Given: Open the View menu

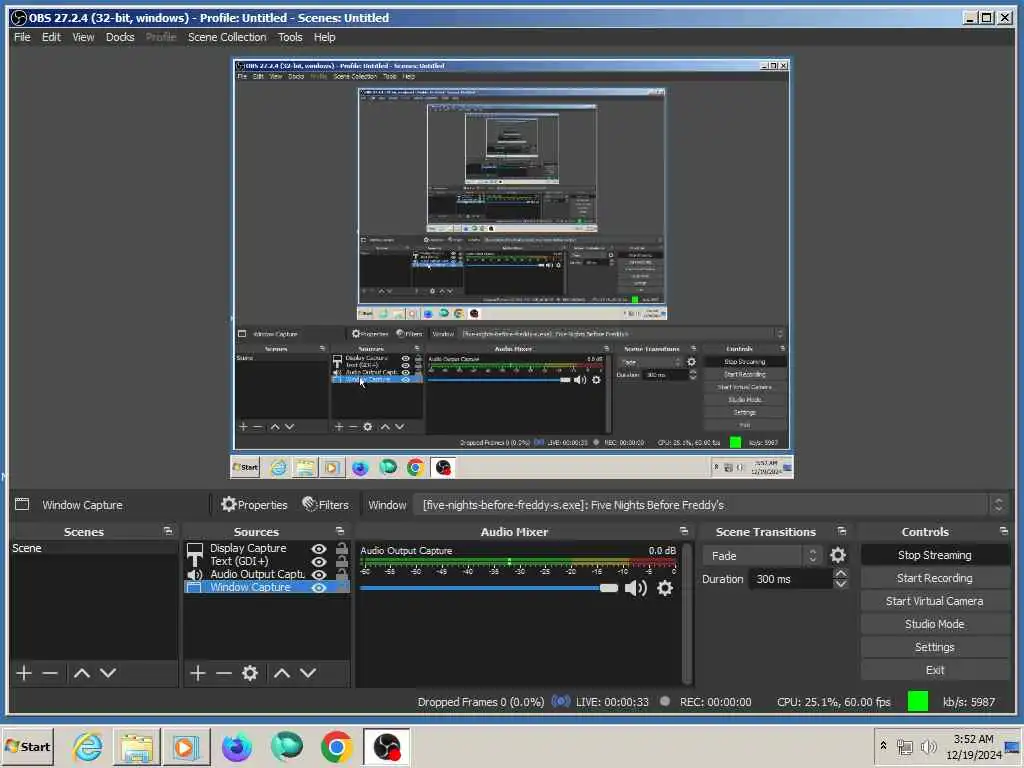Looking at the screenshot, I should click(x=83, y=37).
